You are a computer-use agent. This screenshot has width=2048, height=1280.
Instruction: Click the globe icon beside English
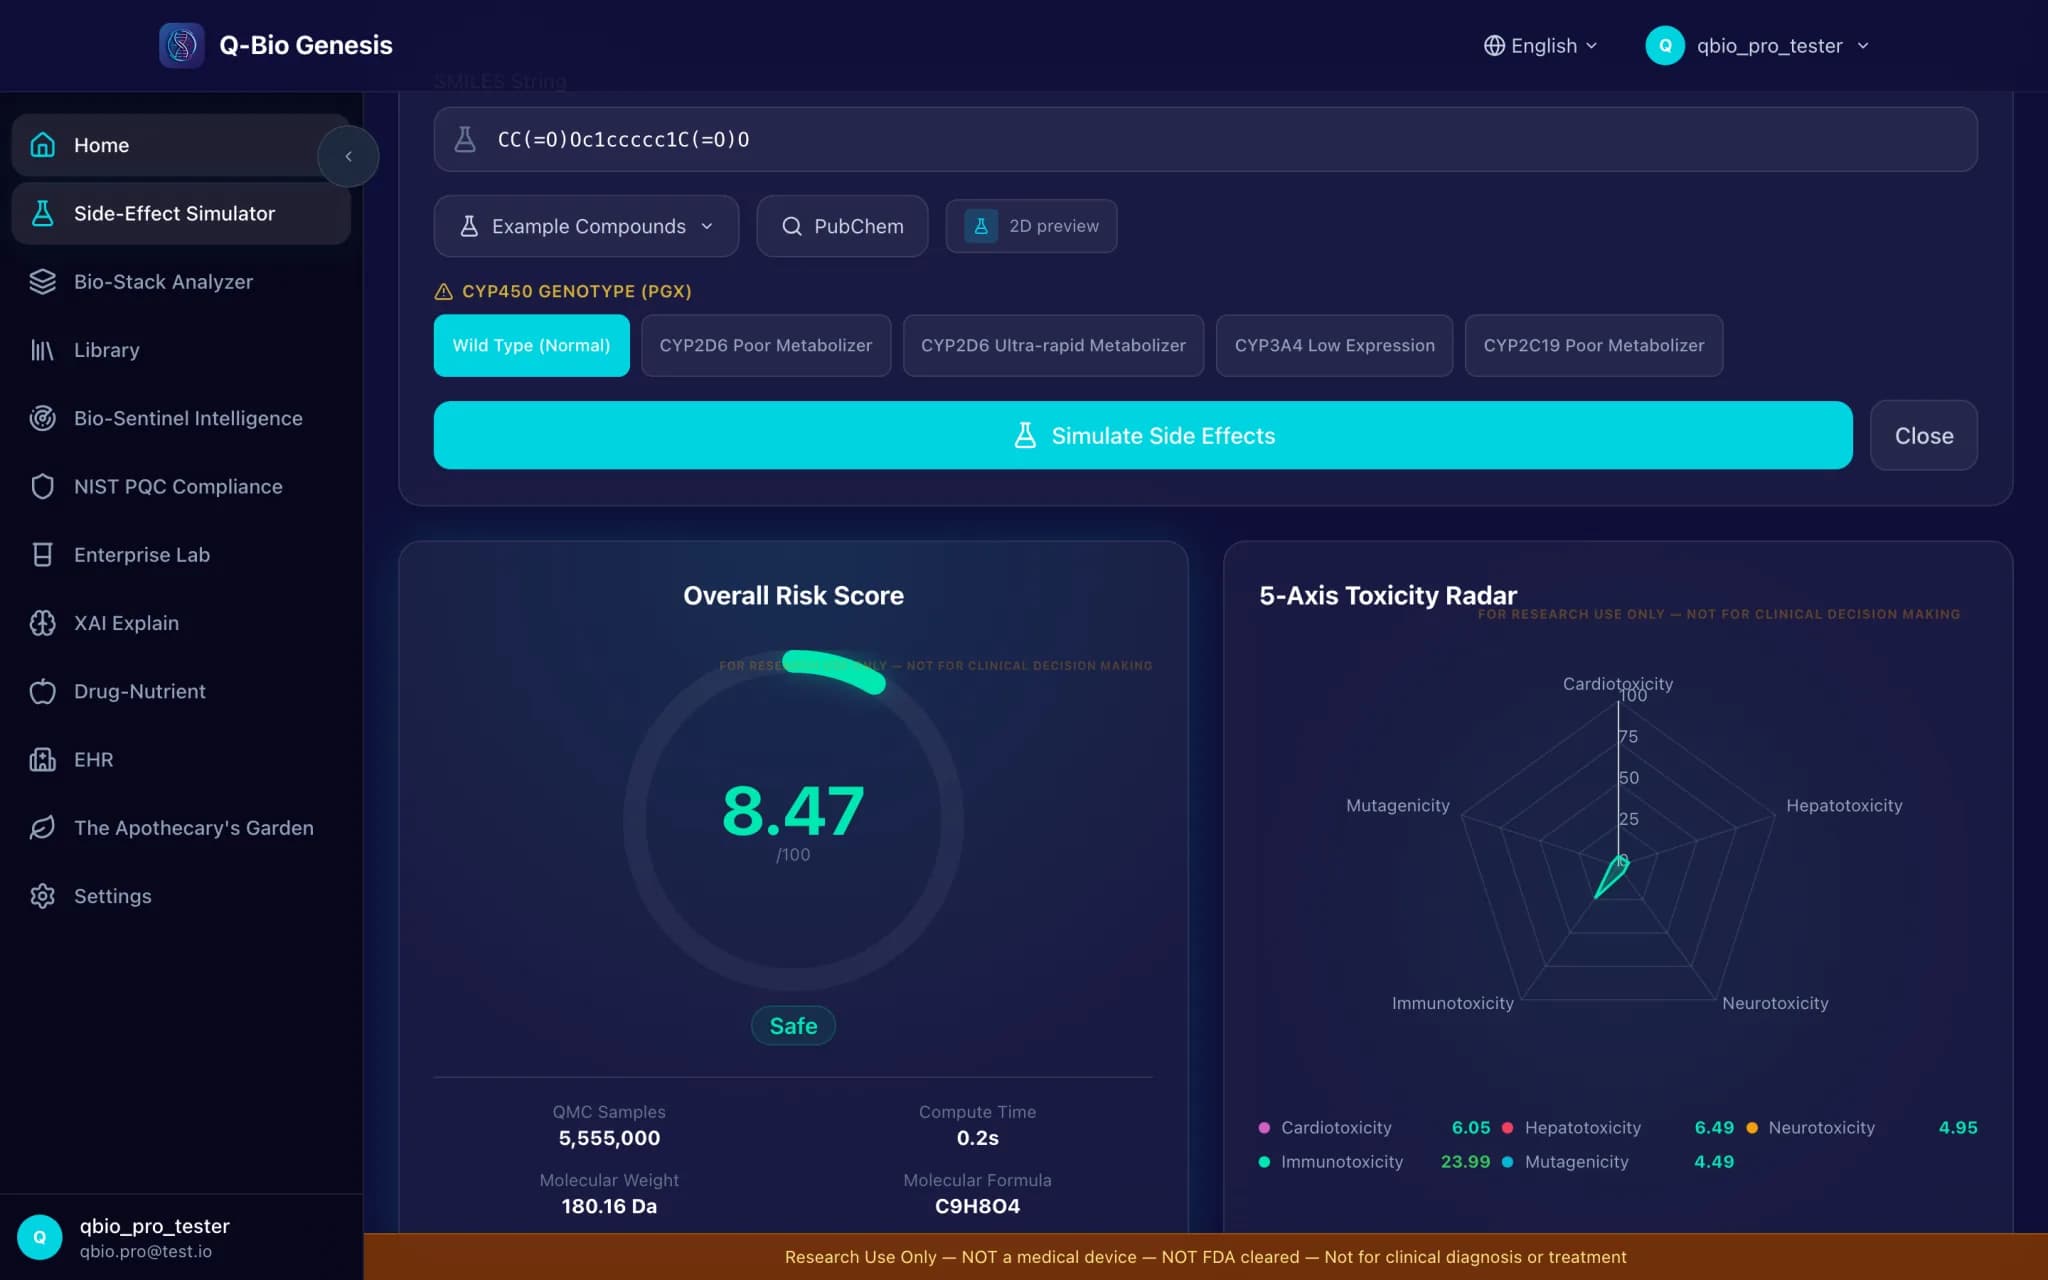coord(1494,46)
